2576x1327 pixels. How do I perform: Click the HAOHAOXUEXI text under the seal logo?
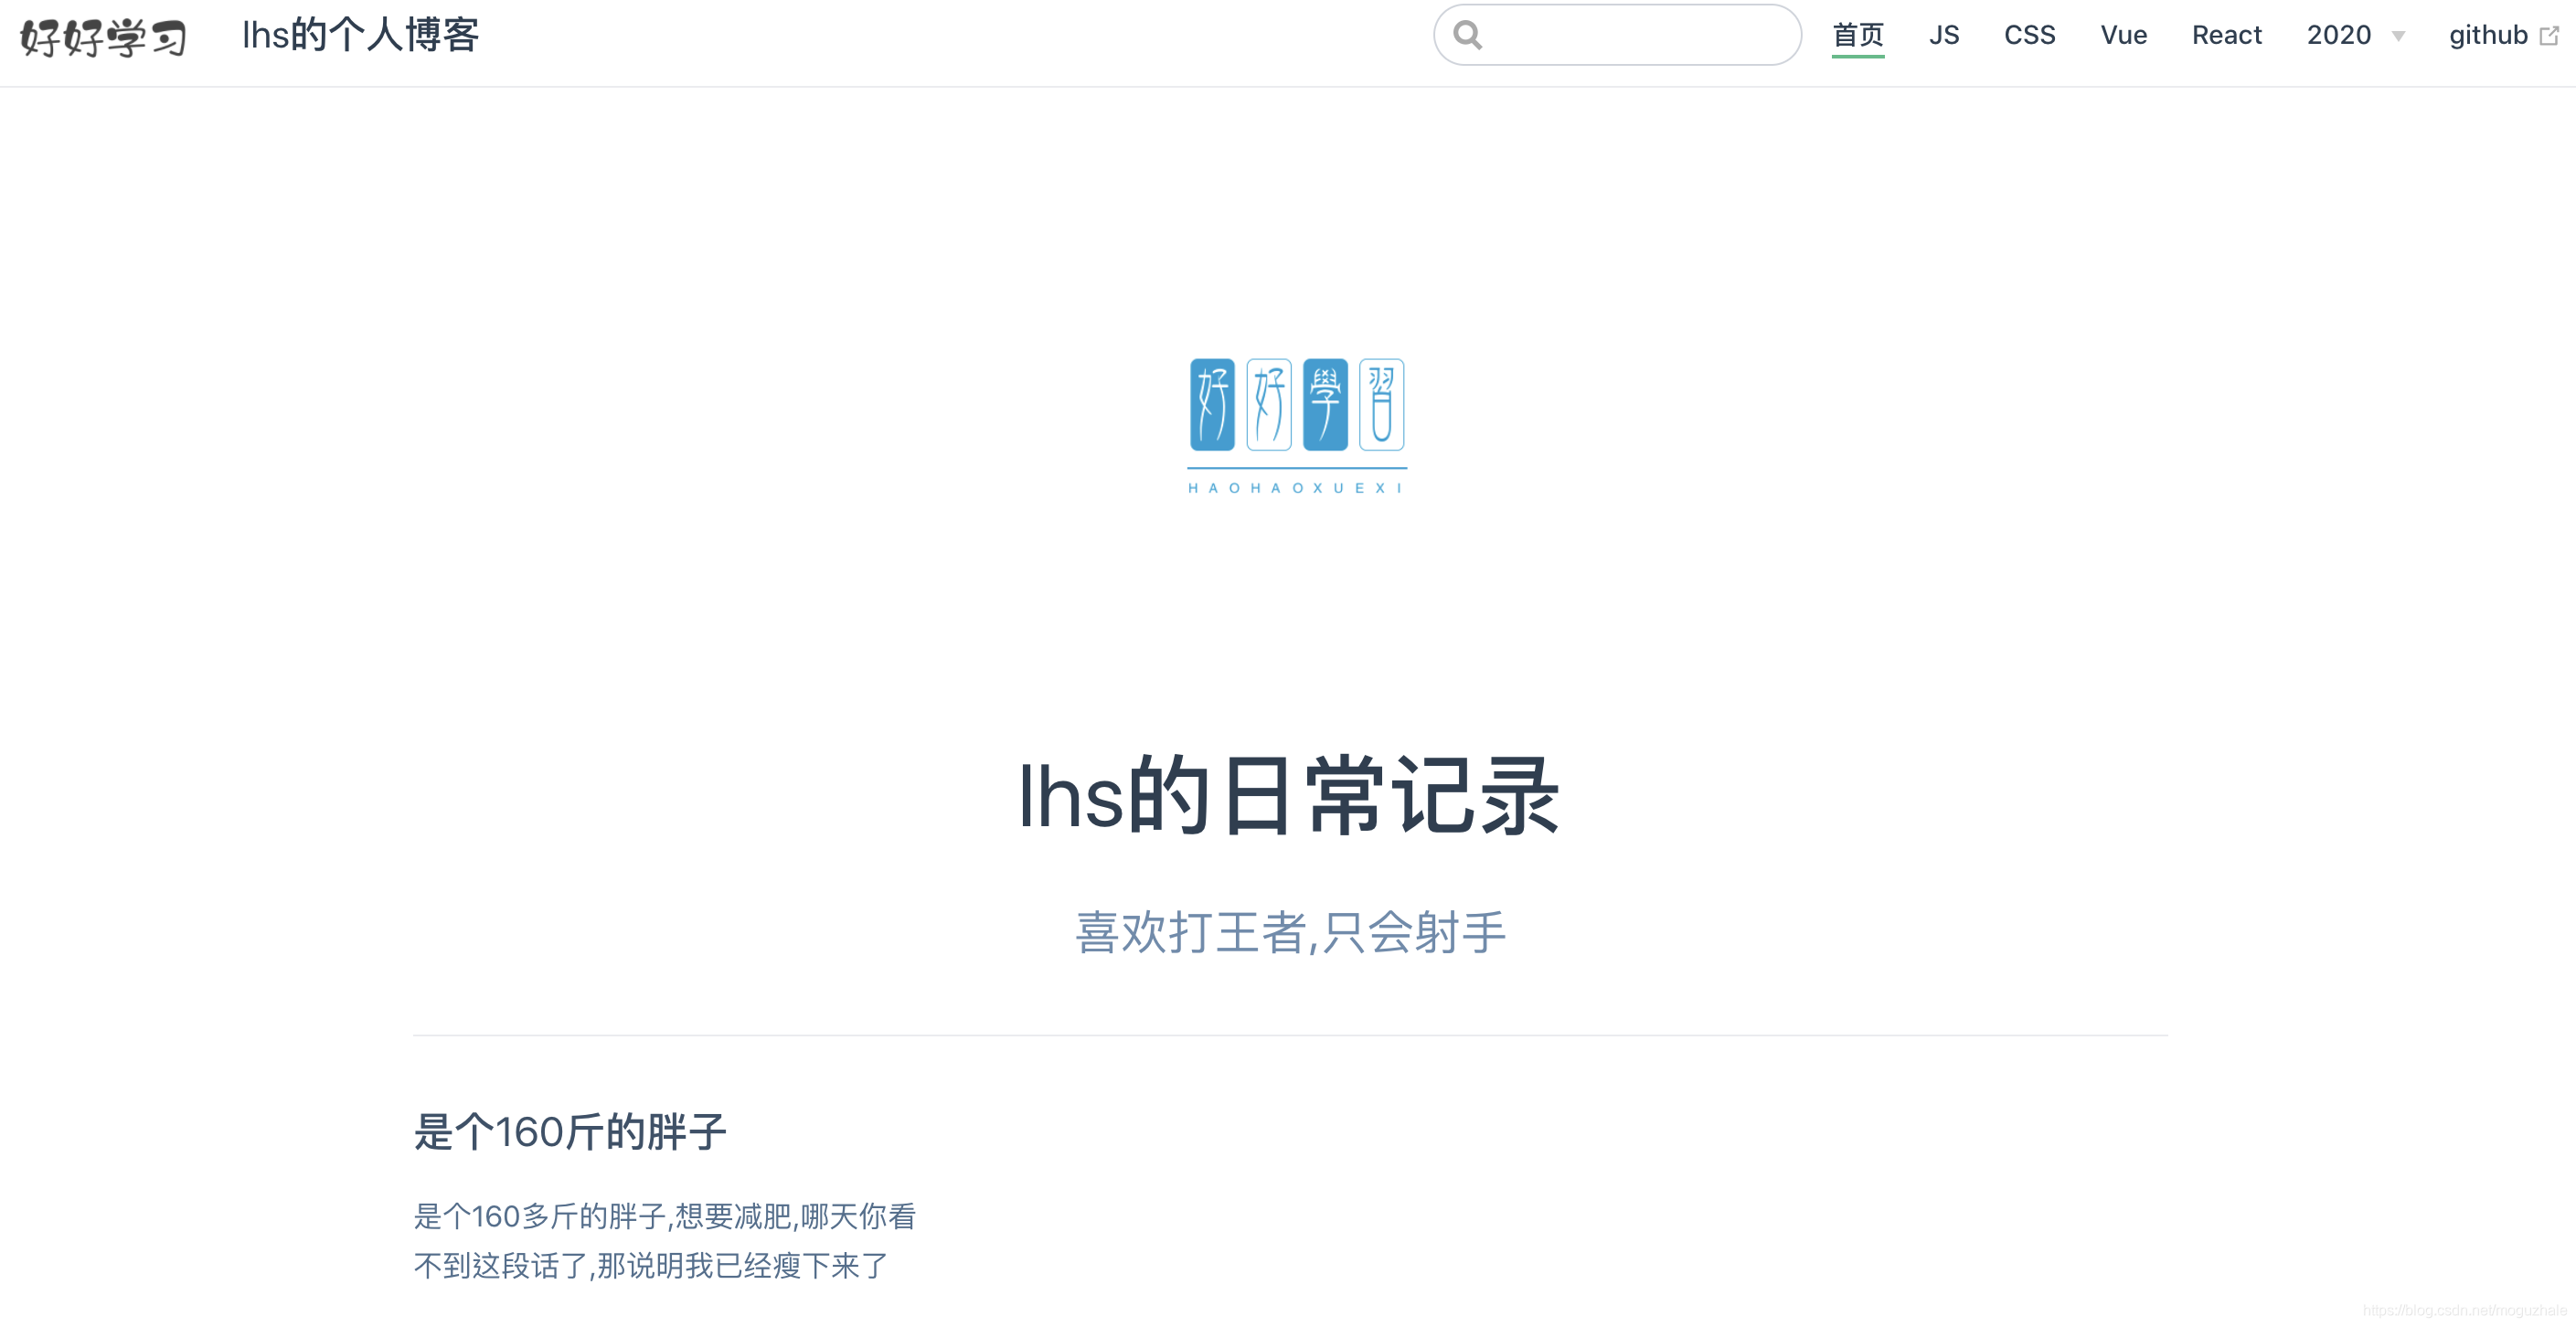pos(1295,487)
